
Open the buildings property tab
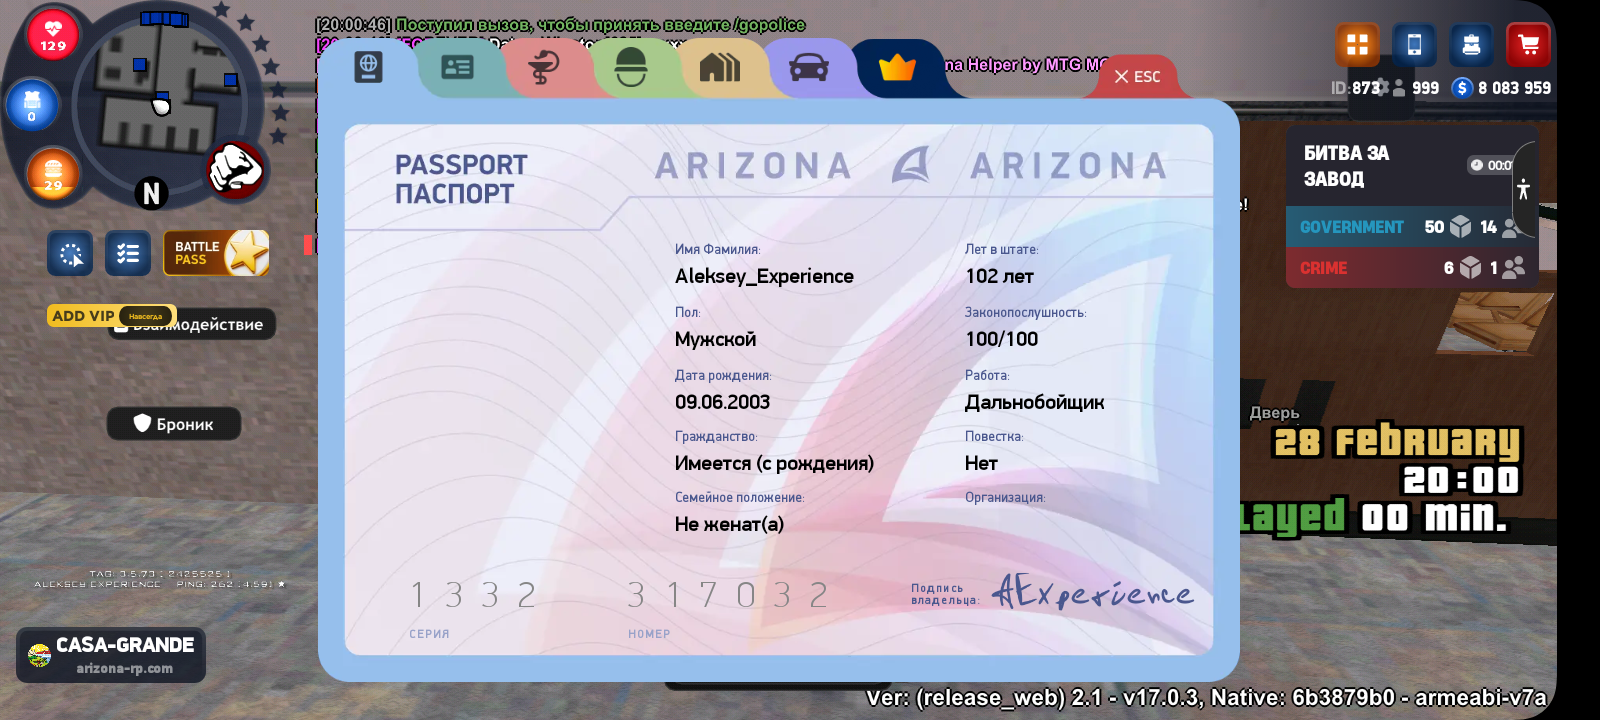tap(720, 67)
